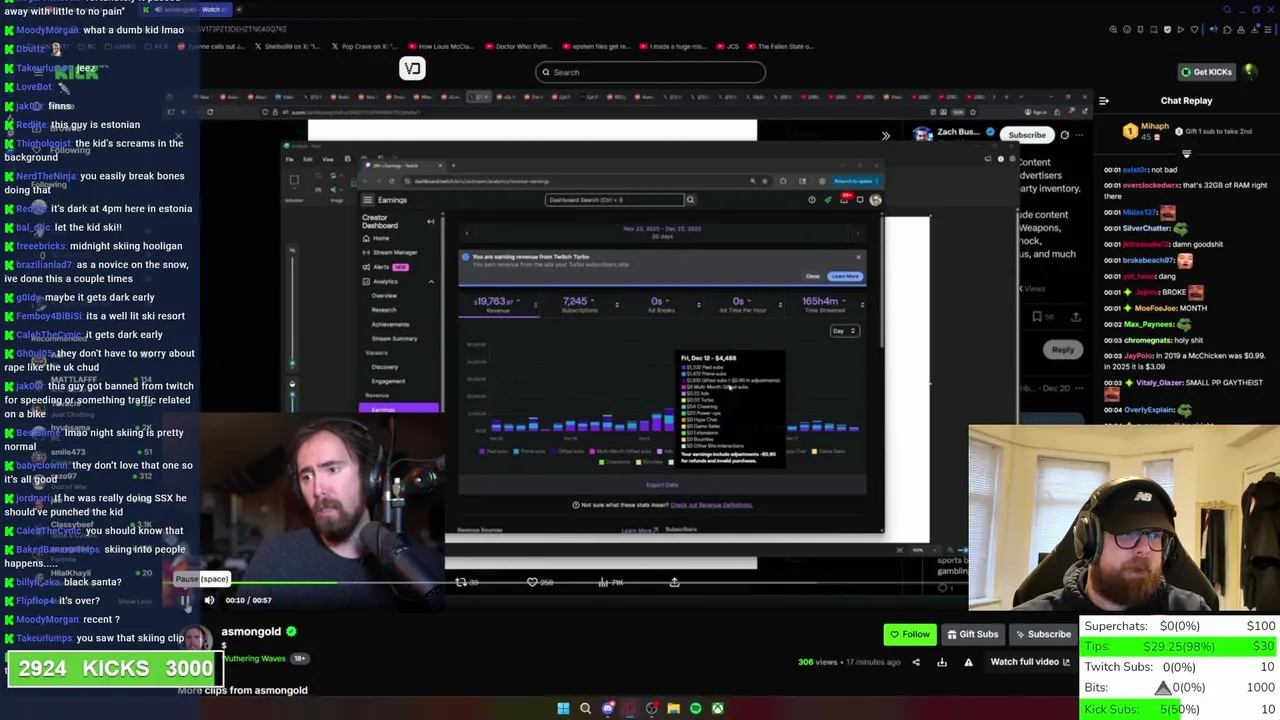Viewport: 1280px width, 720px height.
Task: Click Close on the Turbo banner
Action: click(x=813, y=276)
